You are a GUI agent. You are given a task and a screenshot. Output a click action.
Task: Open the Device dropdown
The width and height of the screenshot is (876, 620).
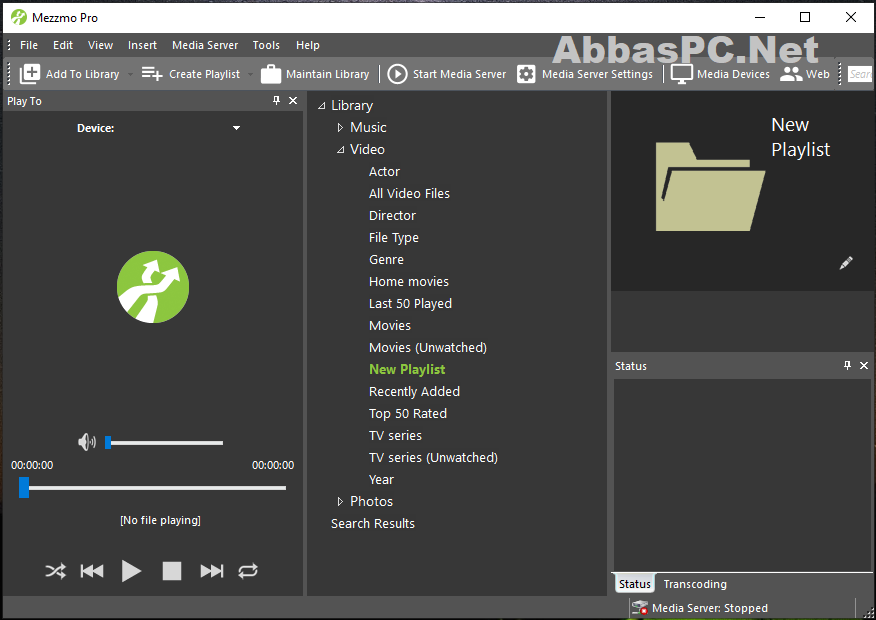coord(236,128)
